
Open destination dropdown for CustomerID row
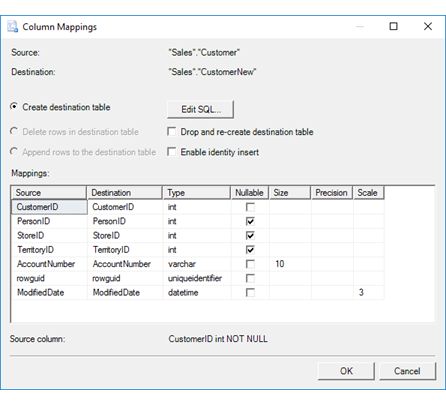tap(125, 207)
